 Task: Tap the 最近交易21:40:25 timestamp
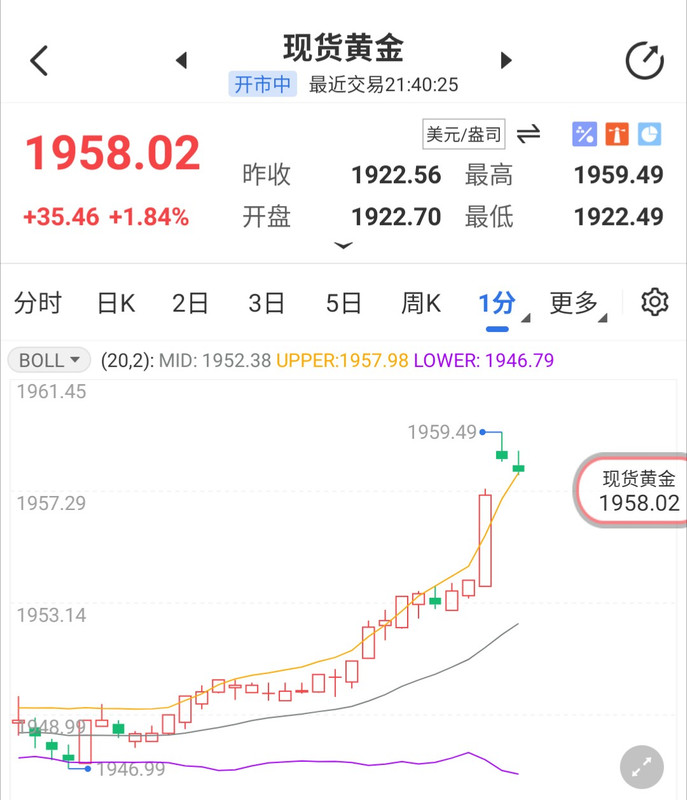pyautogui.click(x=384, y=85)
